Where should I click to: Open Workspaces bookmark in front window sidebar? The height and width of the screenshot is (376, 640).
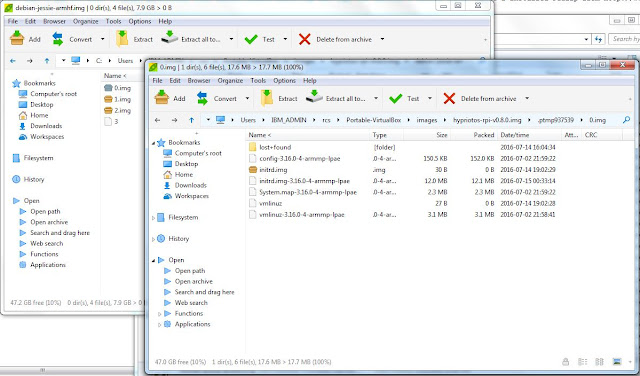point(191,196)
